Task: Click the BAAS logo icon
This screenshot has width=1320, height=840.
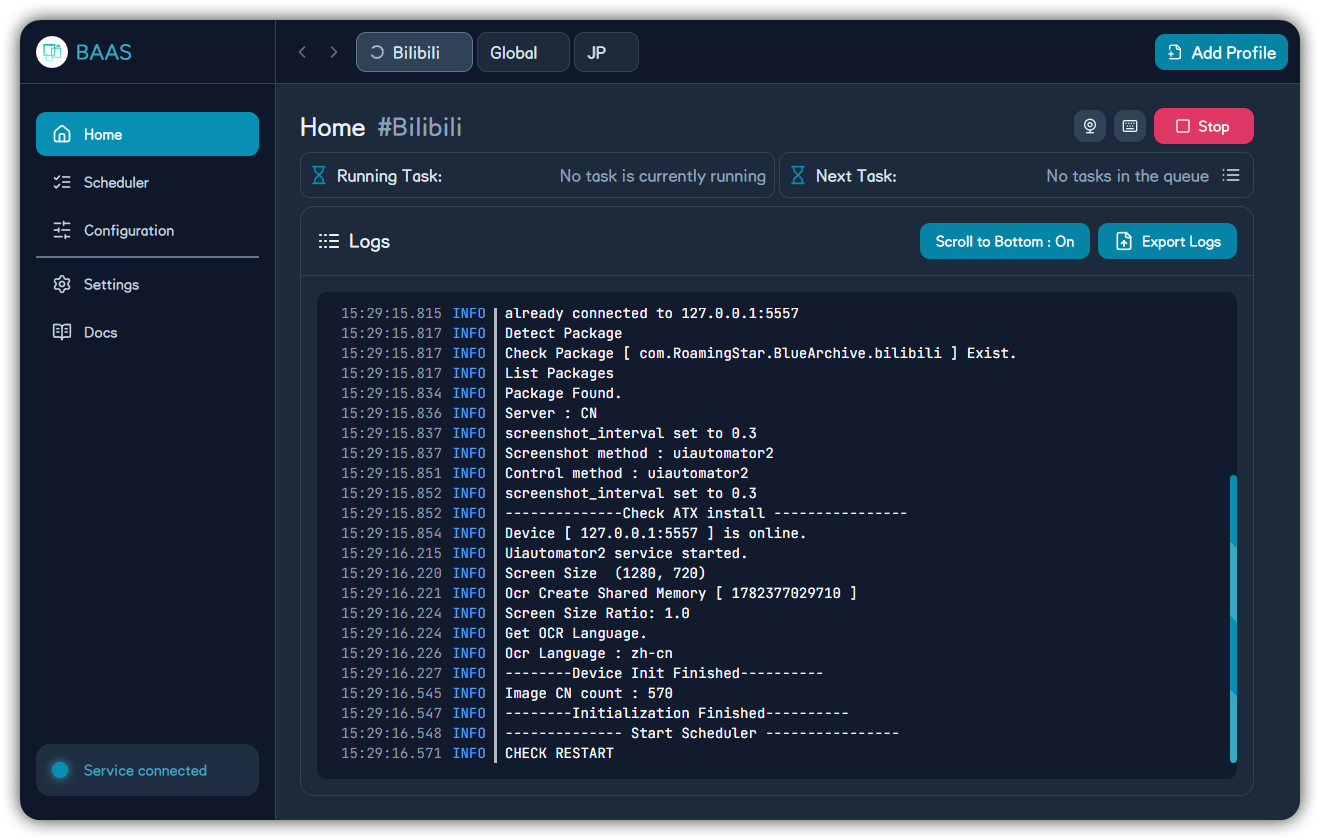Action: coord(52,52)
